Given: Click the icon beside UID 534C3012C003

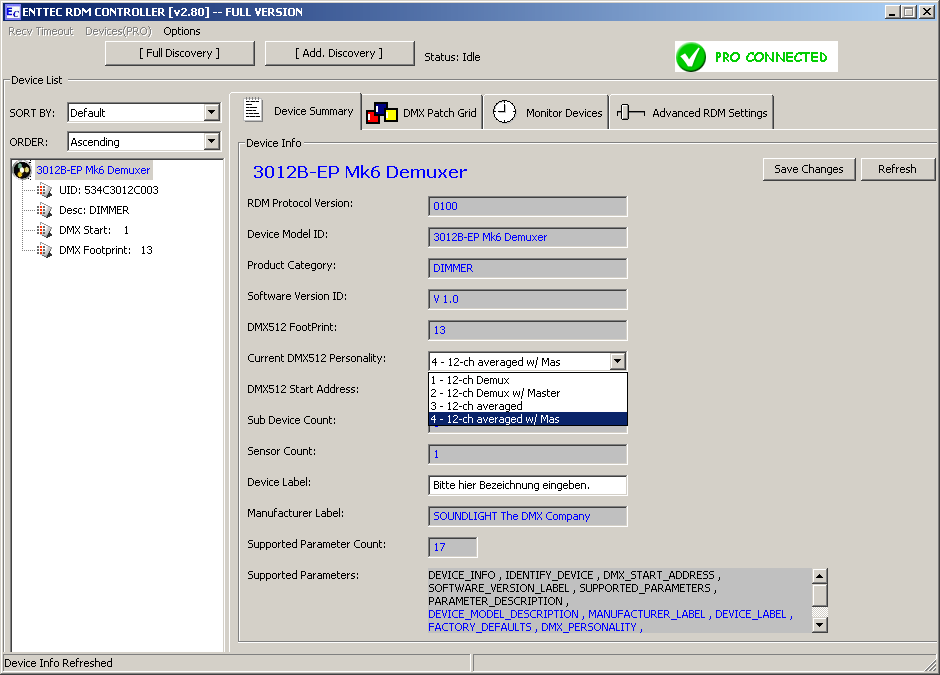Looking at the screenshot, I should 44,190.
